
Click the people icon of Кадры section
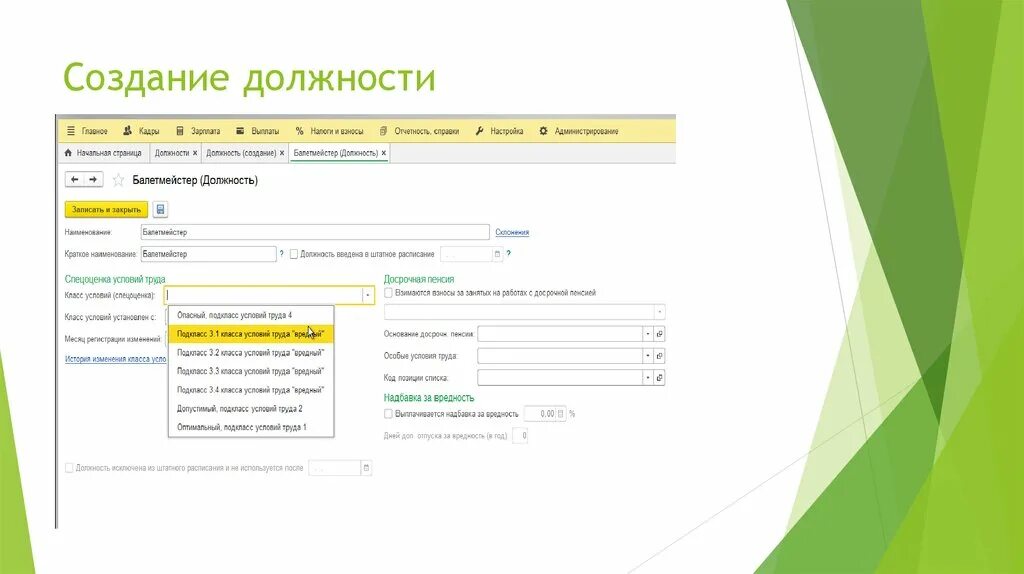pyautogui.click(x=127, y=131)
